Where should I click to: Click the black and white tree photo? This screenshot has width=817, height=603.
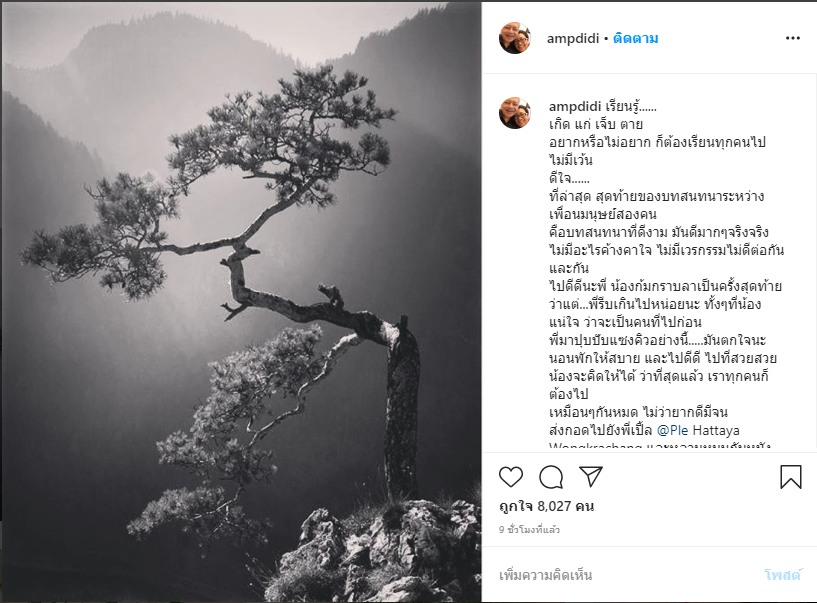242,302
